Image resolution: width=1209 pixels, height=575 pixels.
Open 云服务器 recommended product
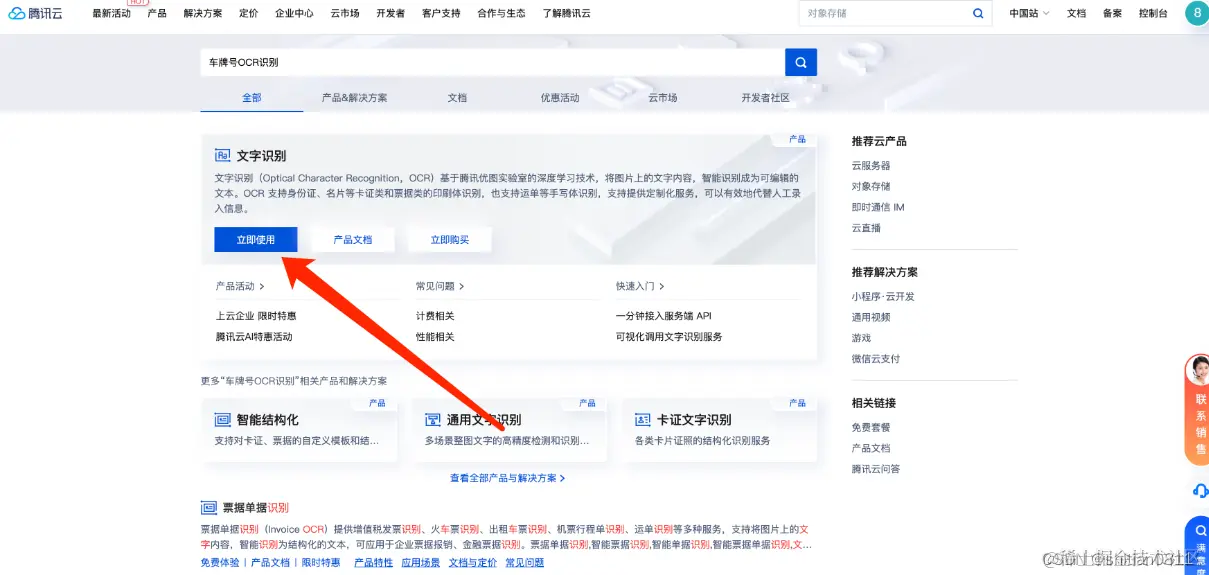[x=871, y=166]
